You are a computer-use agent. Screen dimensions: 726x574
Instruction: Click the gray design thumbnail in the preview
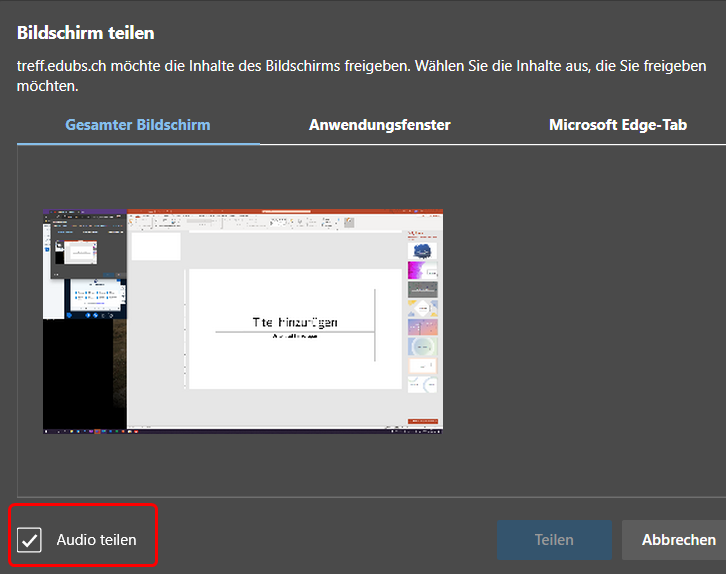pyautogui.click(x=422, y=289)
